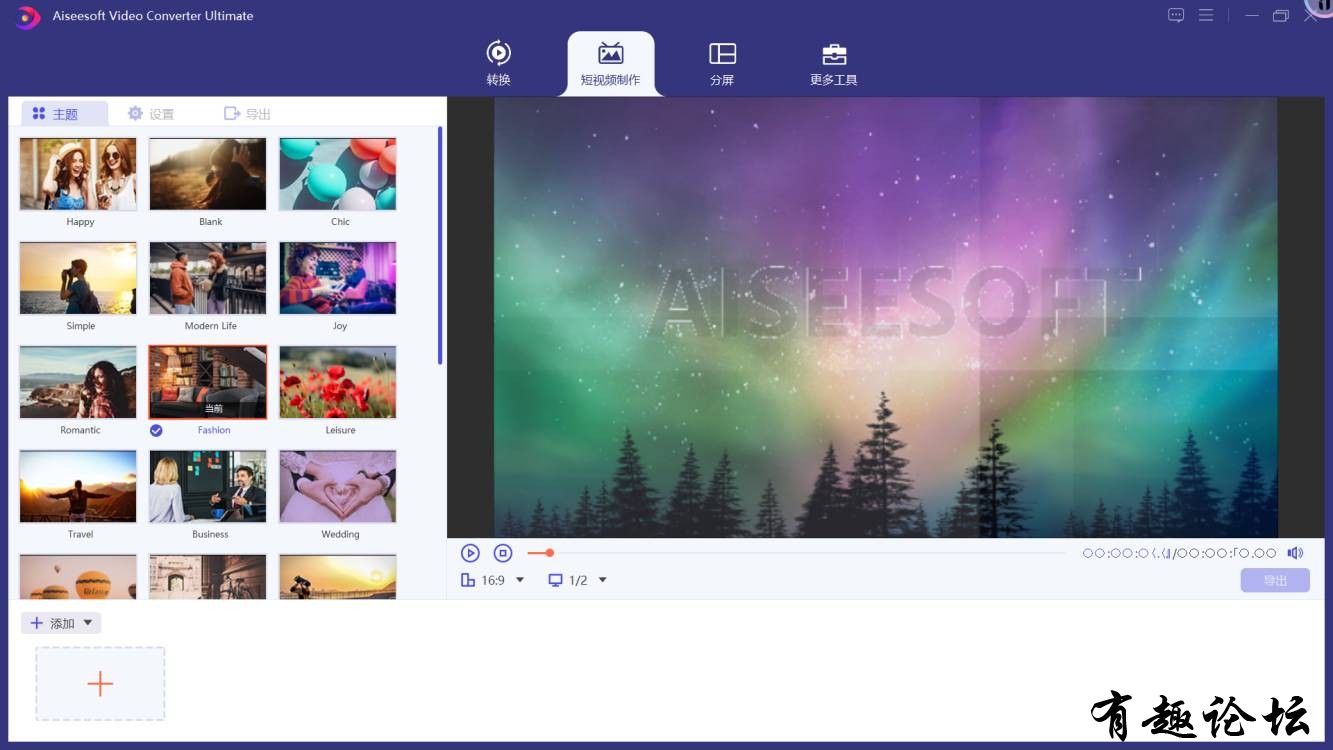Select the Blank theme thumbnail
Viewport: 1333px width, 750px height.
tap(208, 174)
